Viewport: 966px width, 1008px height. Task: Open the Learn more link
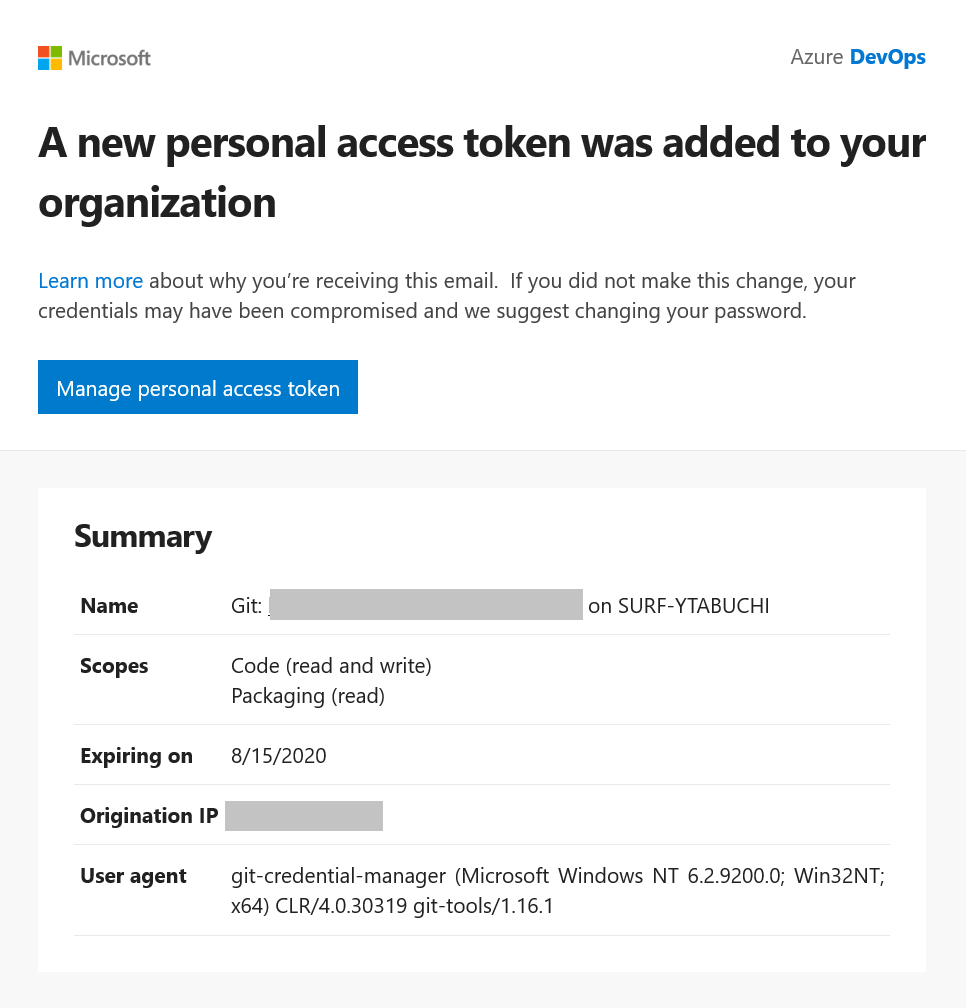click(91, 281)
